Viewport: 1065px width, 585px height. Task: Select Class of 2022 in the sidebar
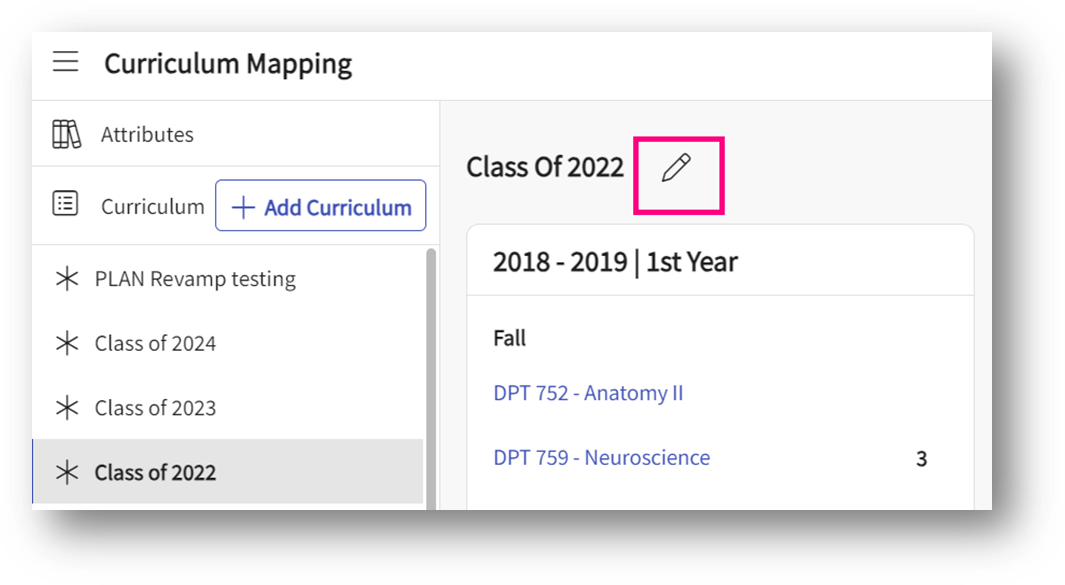(x=155, y=473)
